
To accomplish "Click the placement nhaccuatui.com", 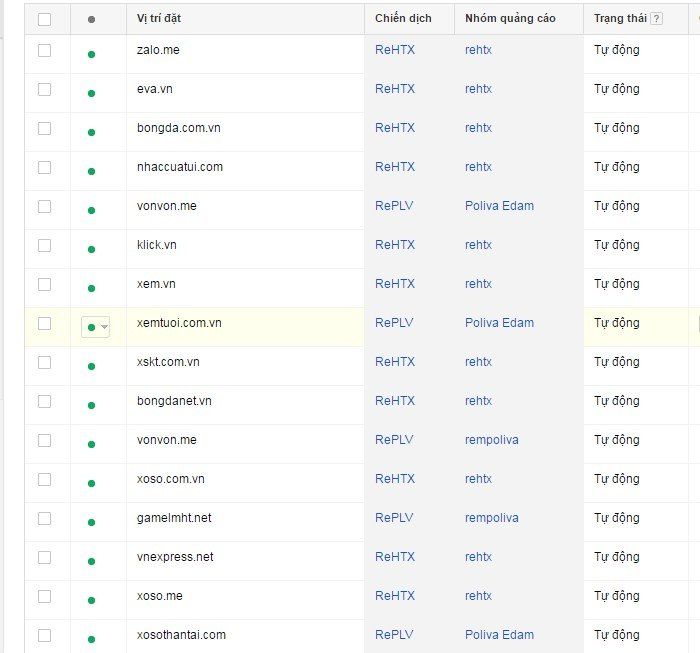I will pos(180,167).
